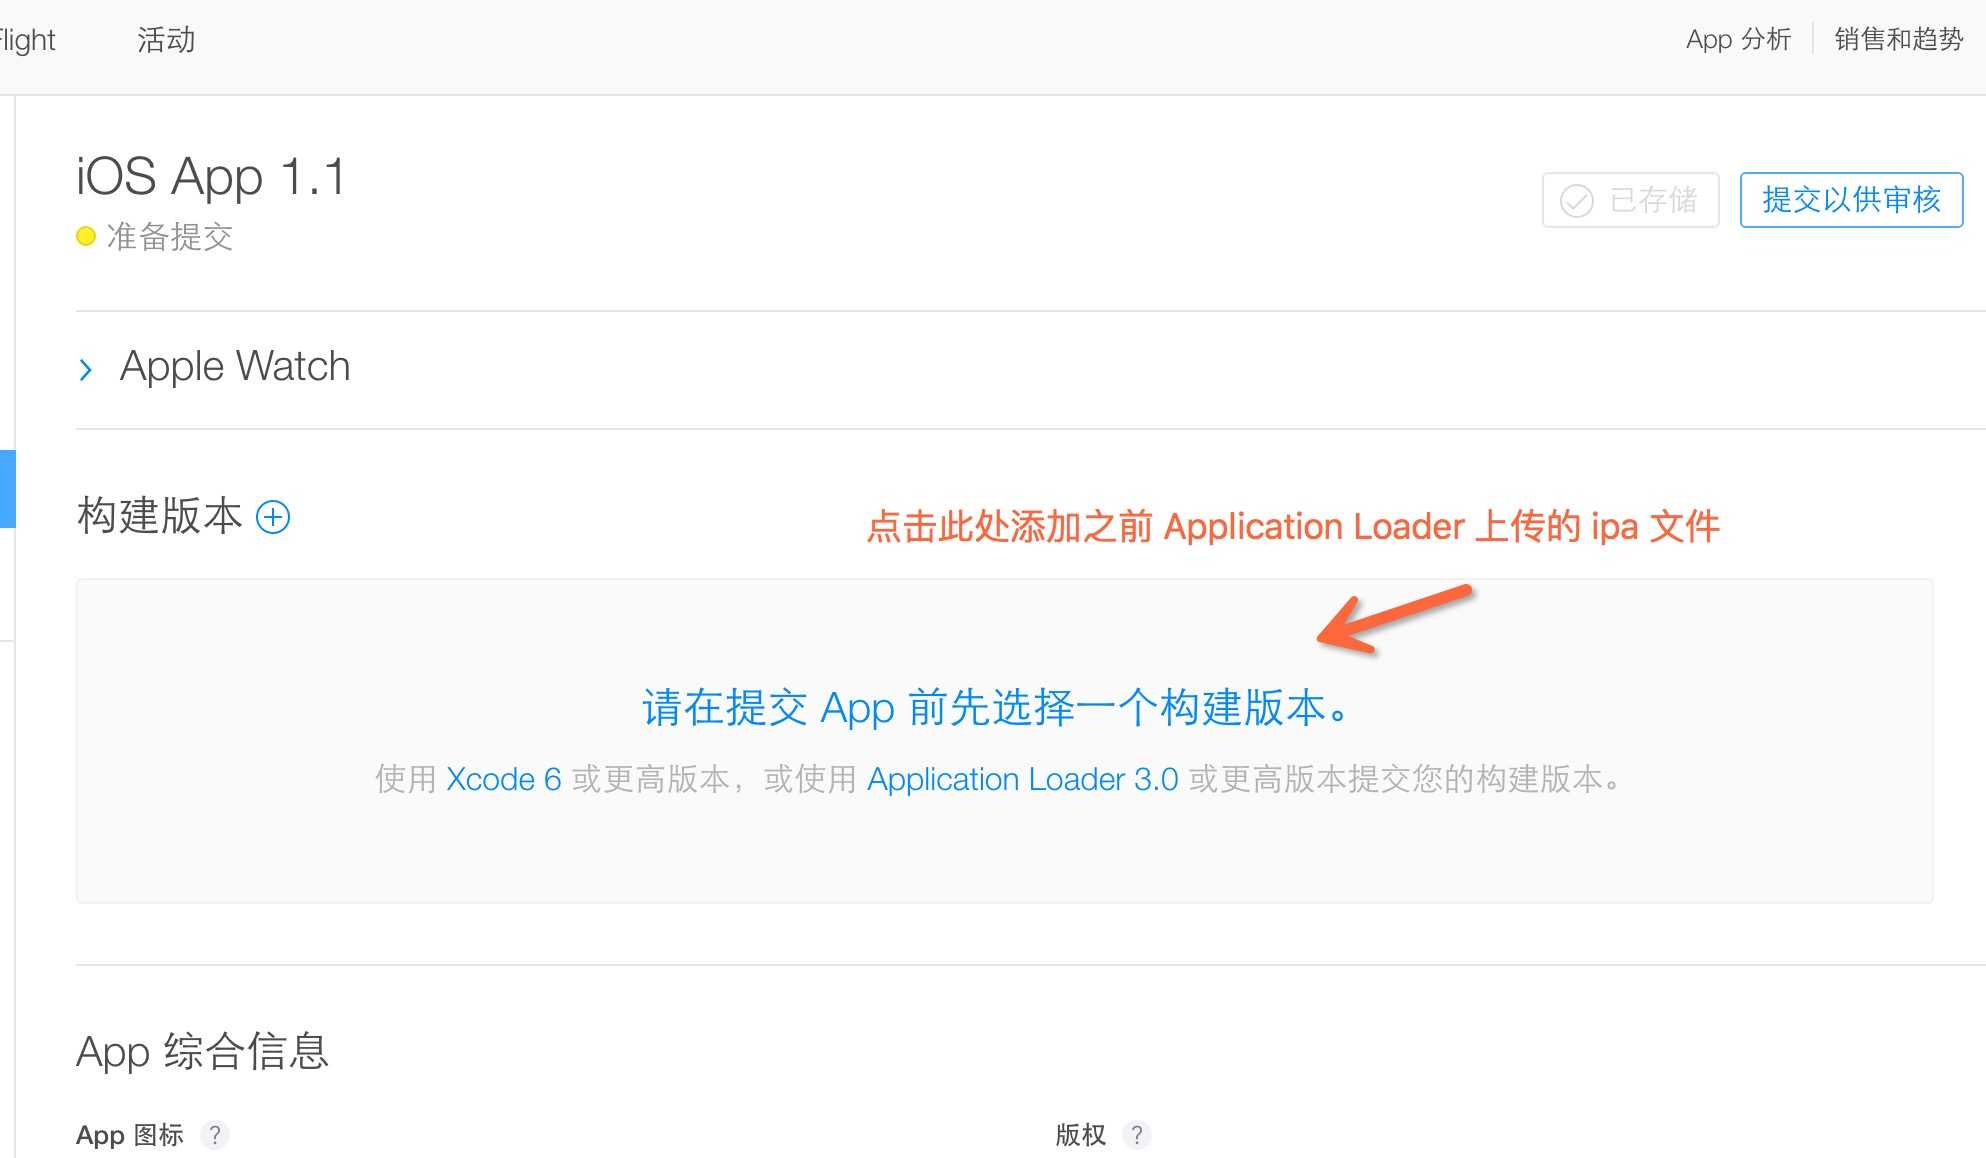This screenshot has width=1986, height=1158.
Task: Open App 分析 link
Action: (1738, 39)
